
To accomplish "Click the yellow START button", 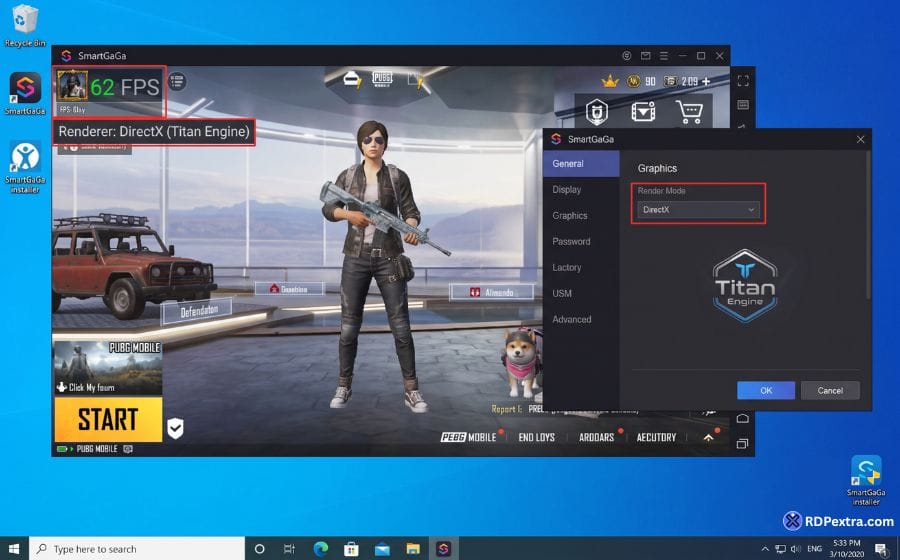I will point(108,419).
